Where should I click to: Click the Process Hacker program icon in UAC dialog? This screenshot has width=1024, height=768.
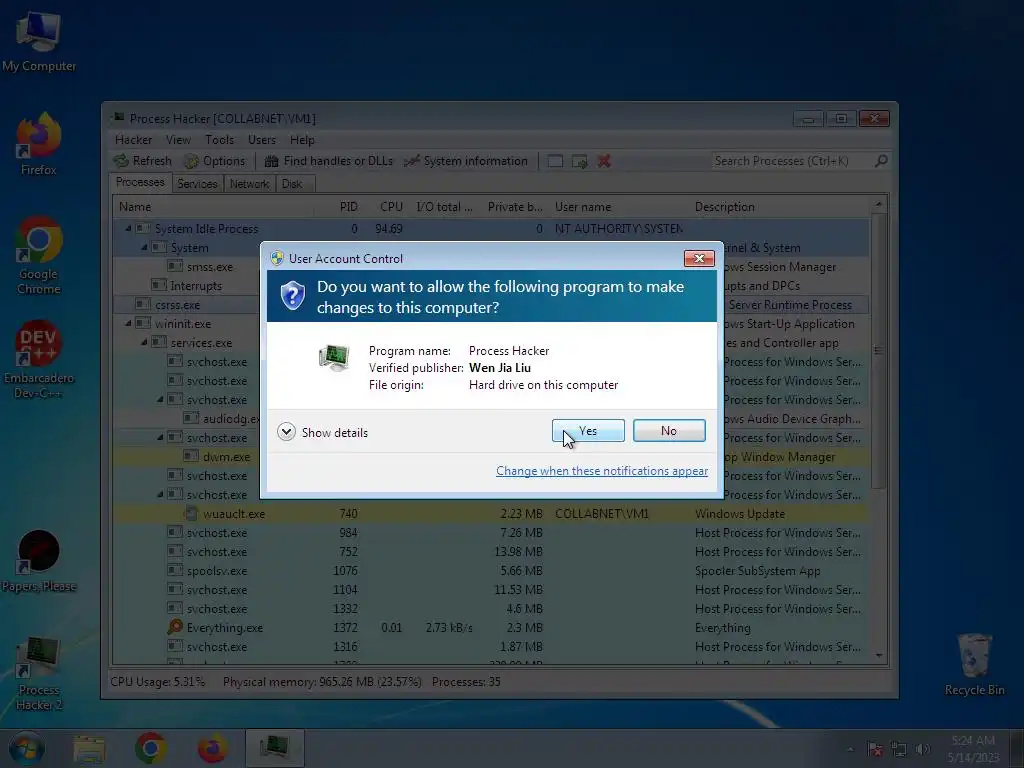[334, 357]
